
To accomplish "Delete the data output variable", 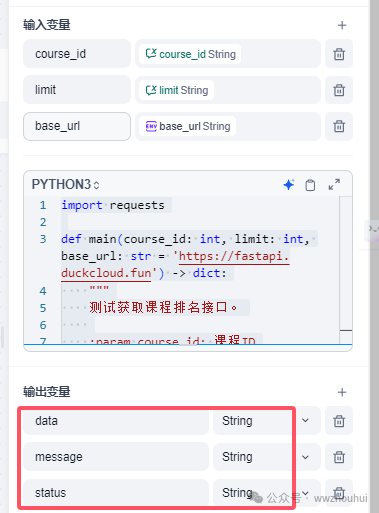I will (339, 421).
